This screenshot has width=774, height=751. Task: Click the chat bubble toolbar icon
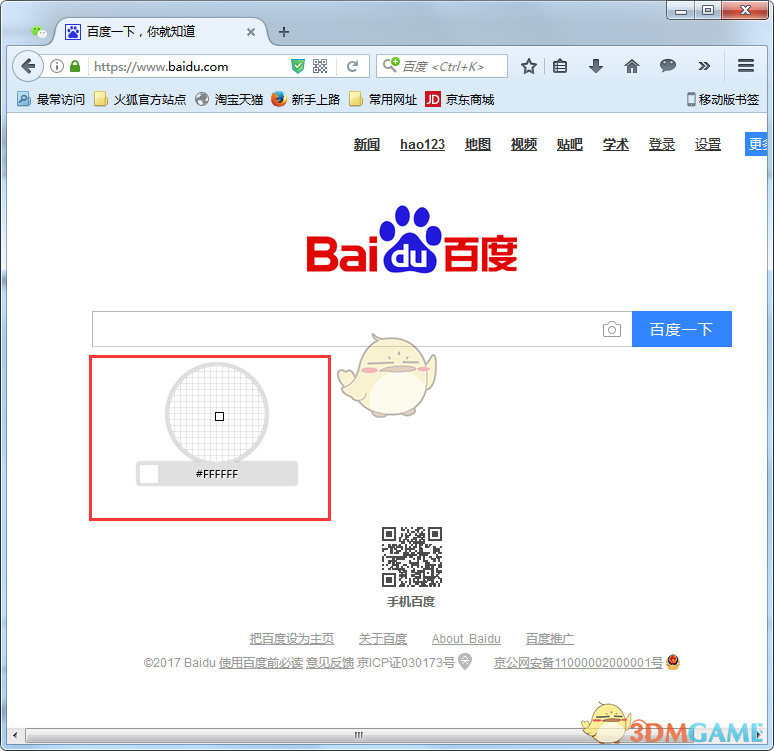pos(668,66)
